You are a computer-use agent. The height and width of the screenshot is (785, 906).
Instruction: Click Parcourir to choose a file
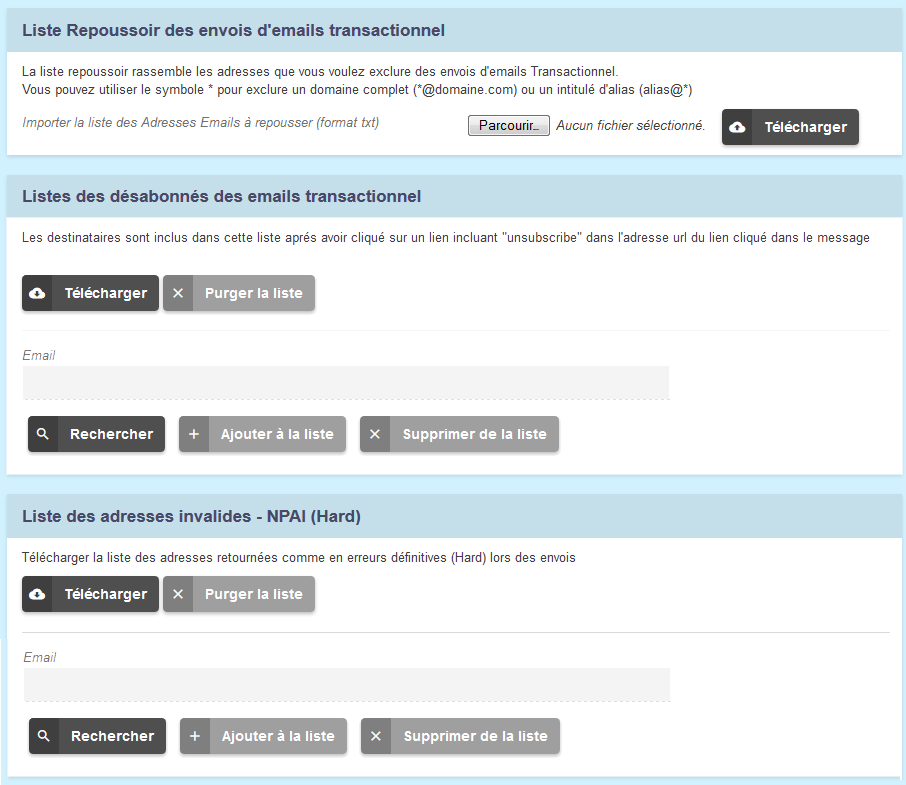point(508,125)
